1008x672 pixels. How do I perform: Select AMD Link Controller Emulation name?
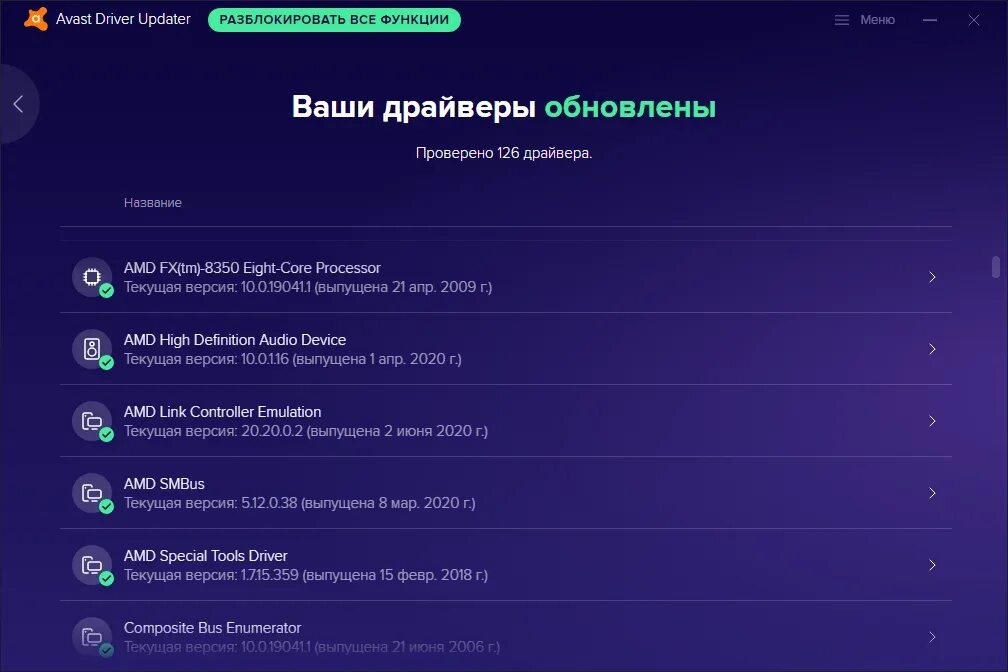coord(222,412)
